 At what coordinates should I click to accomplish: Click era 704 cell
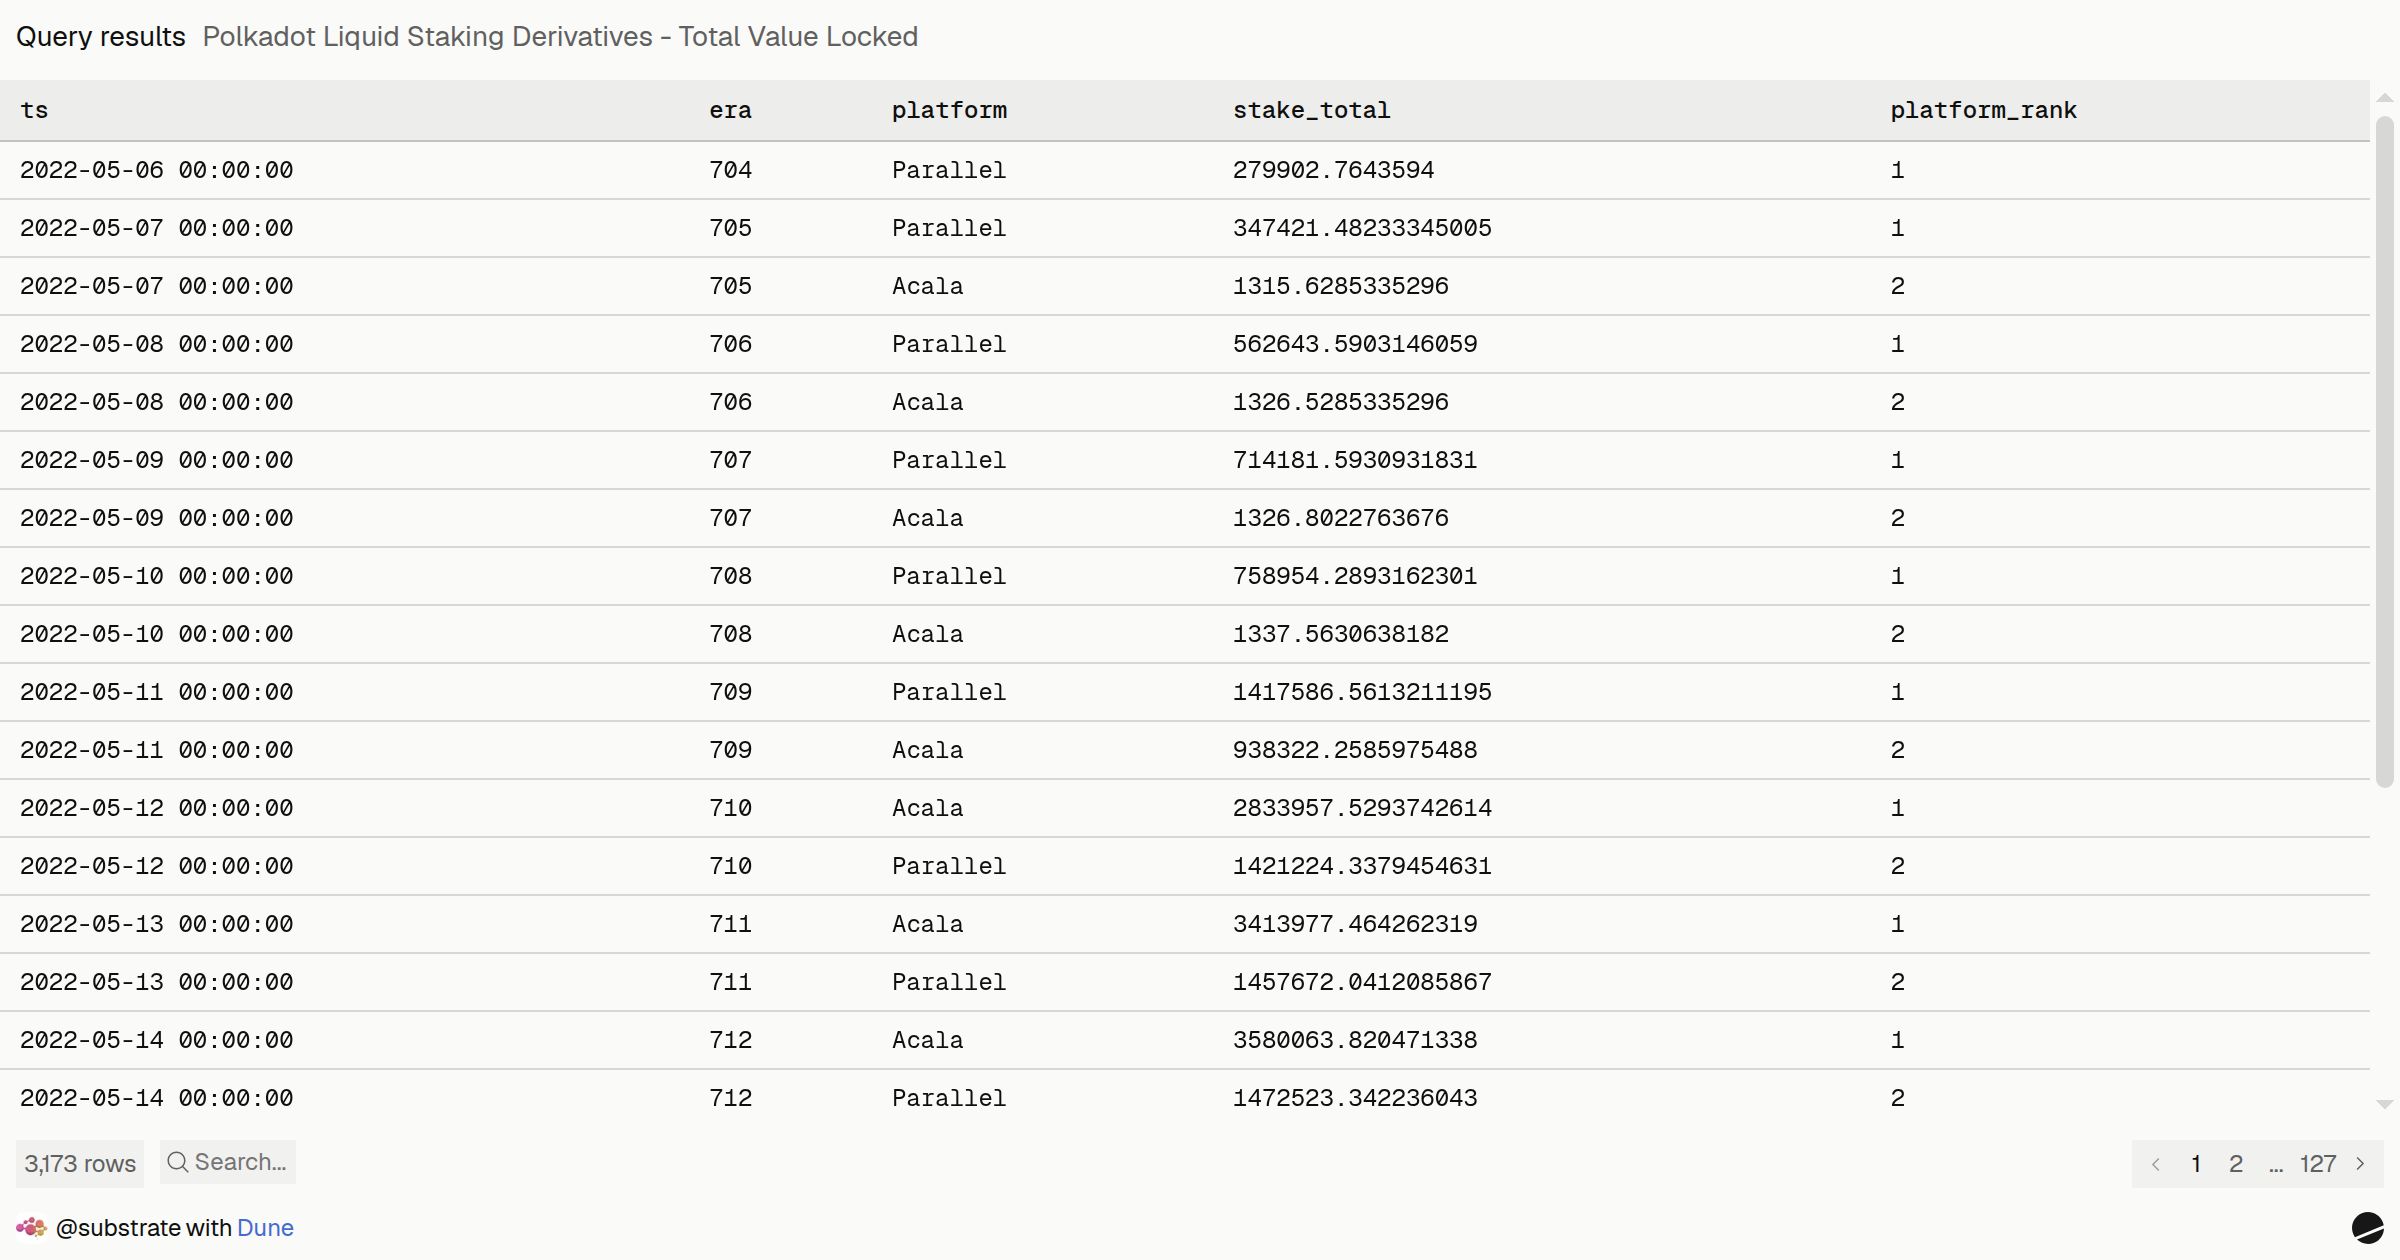(730, 170)
